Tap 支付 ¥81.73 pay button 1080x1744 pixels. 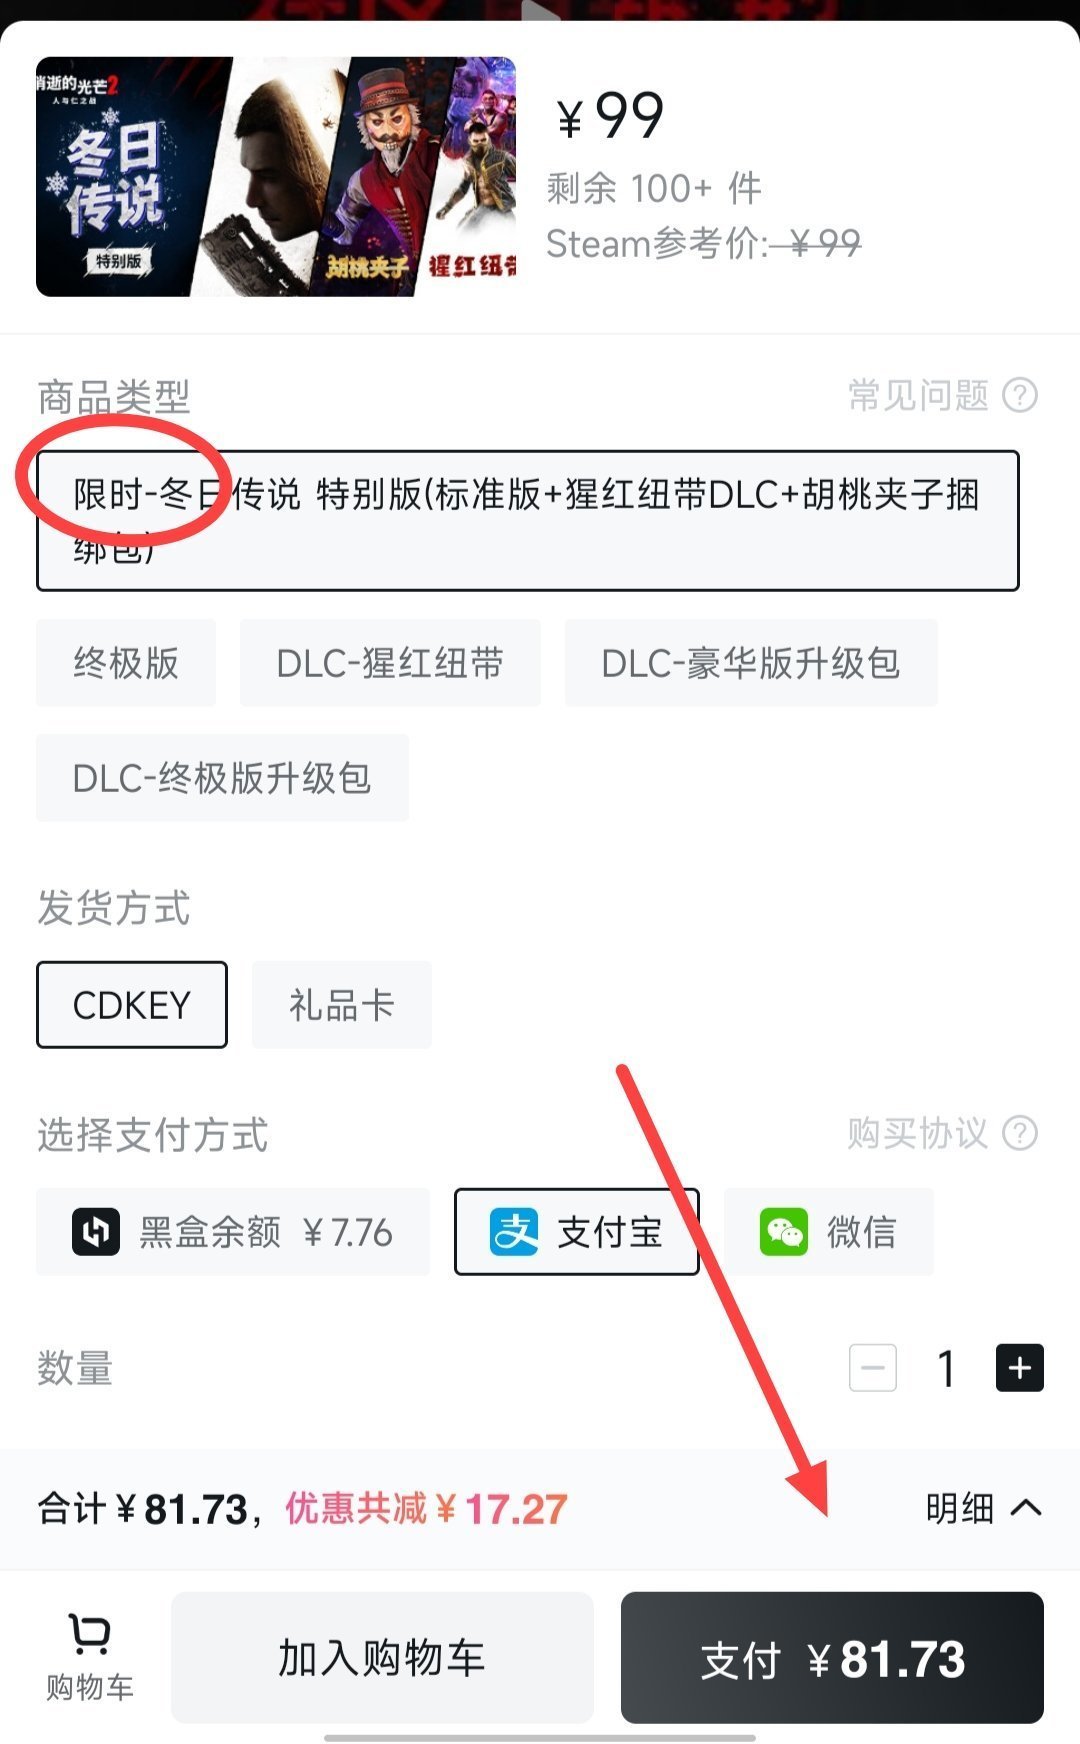832,1657
